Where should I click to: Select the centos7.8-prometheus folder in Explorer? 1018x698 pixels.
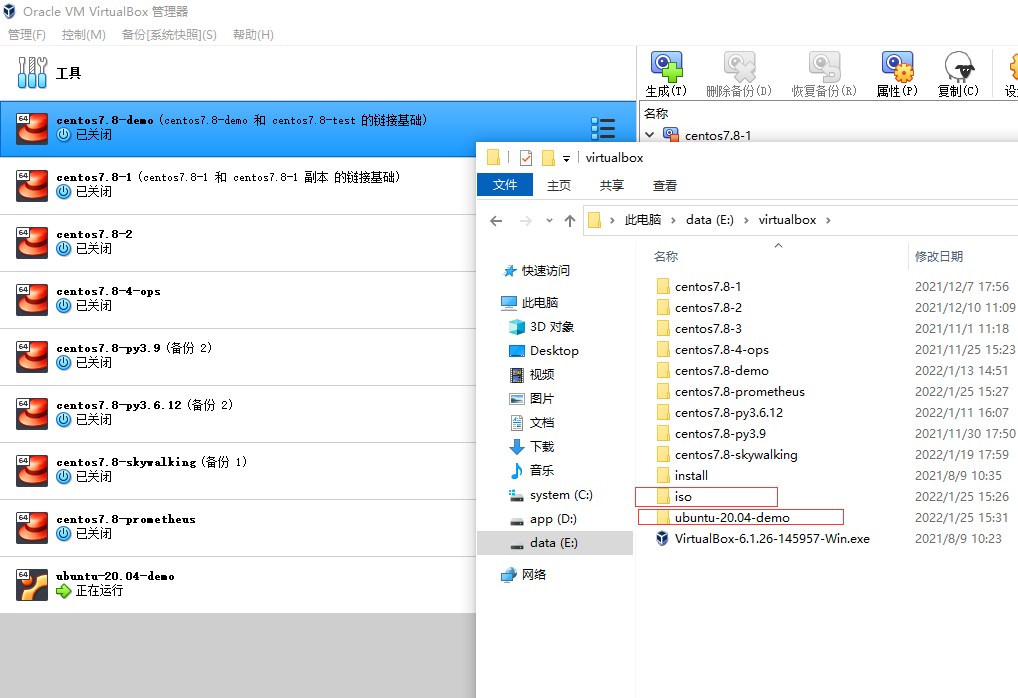point(739,392)
